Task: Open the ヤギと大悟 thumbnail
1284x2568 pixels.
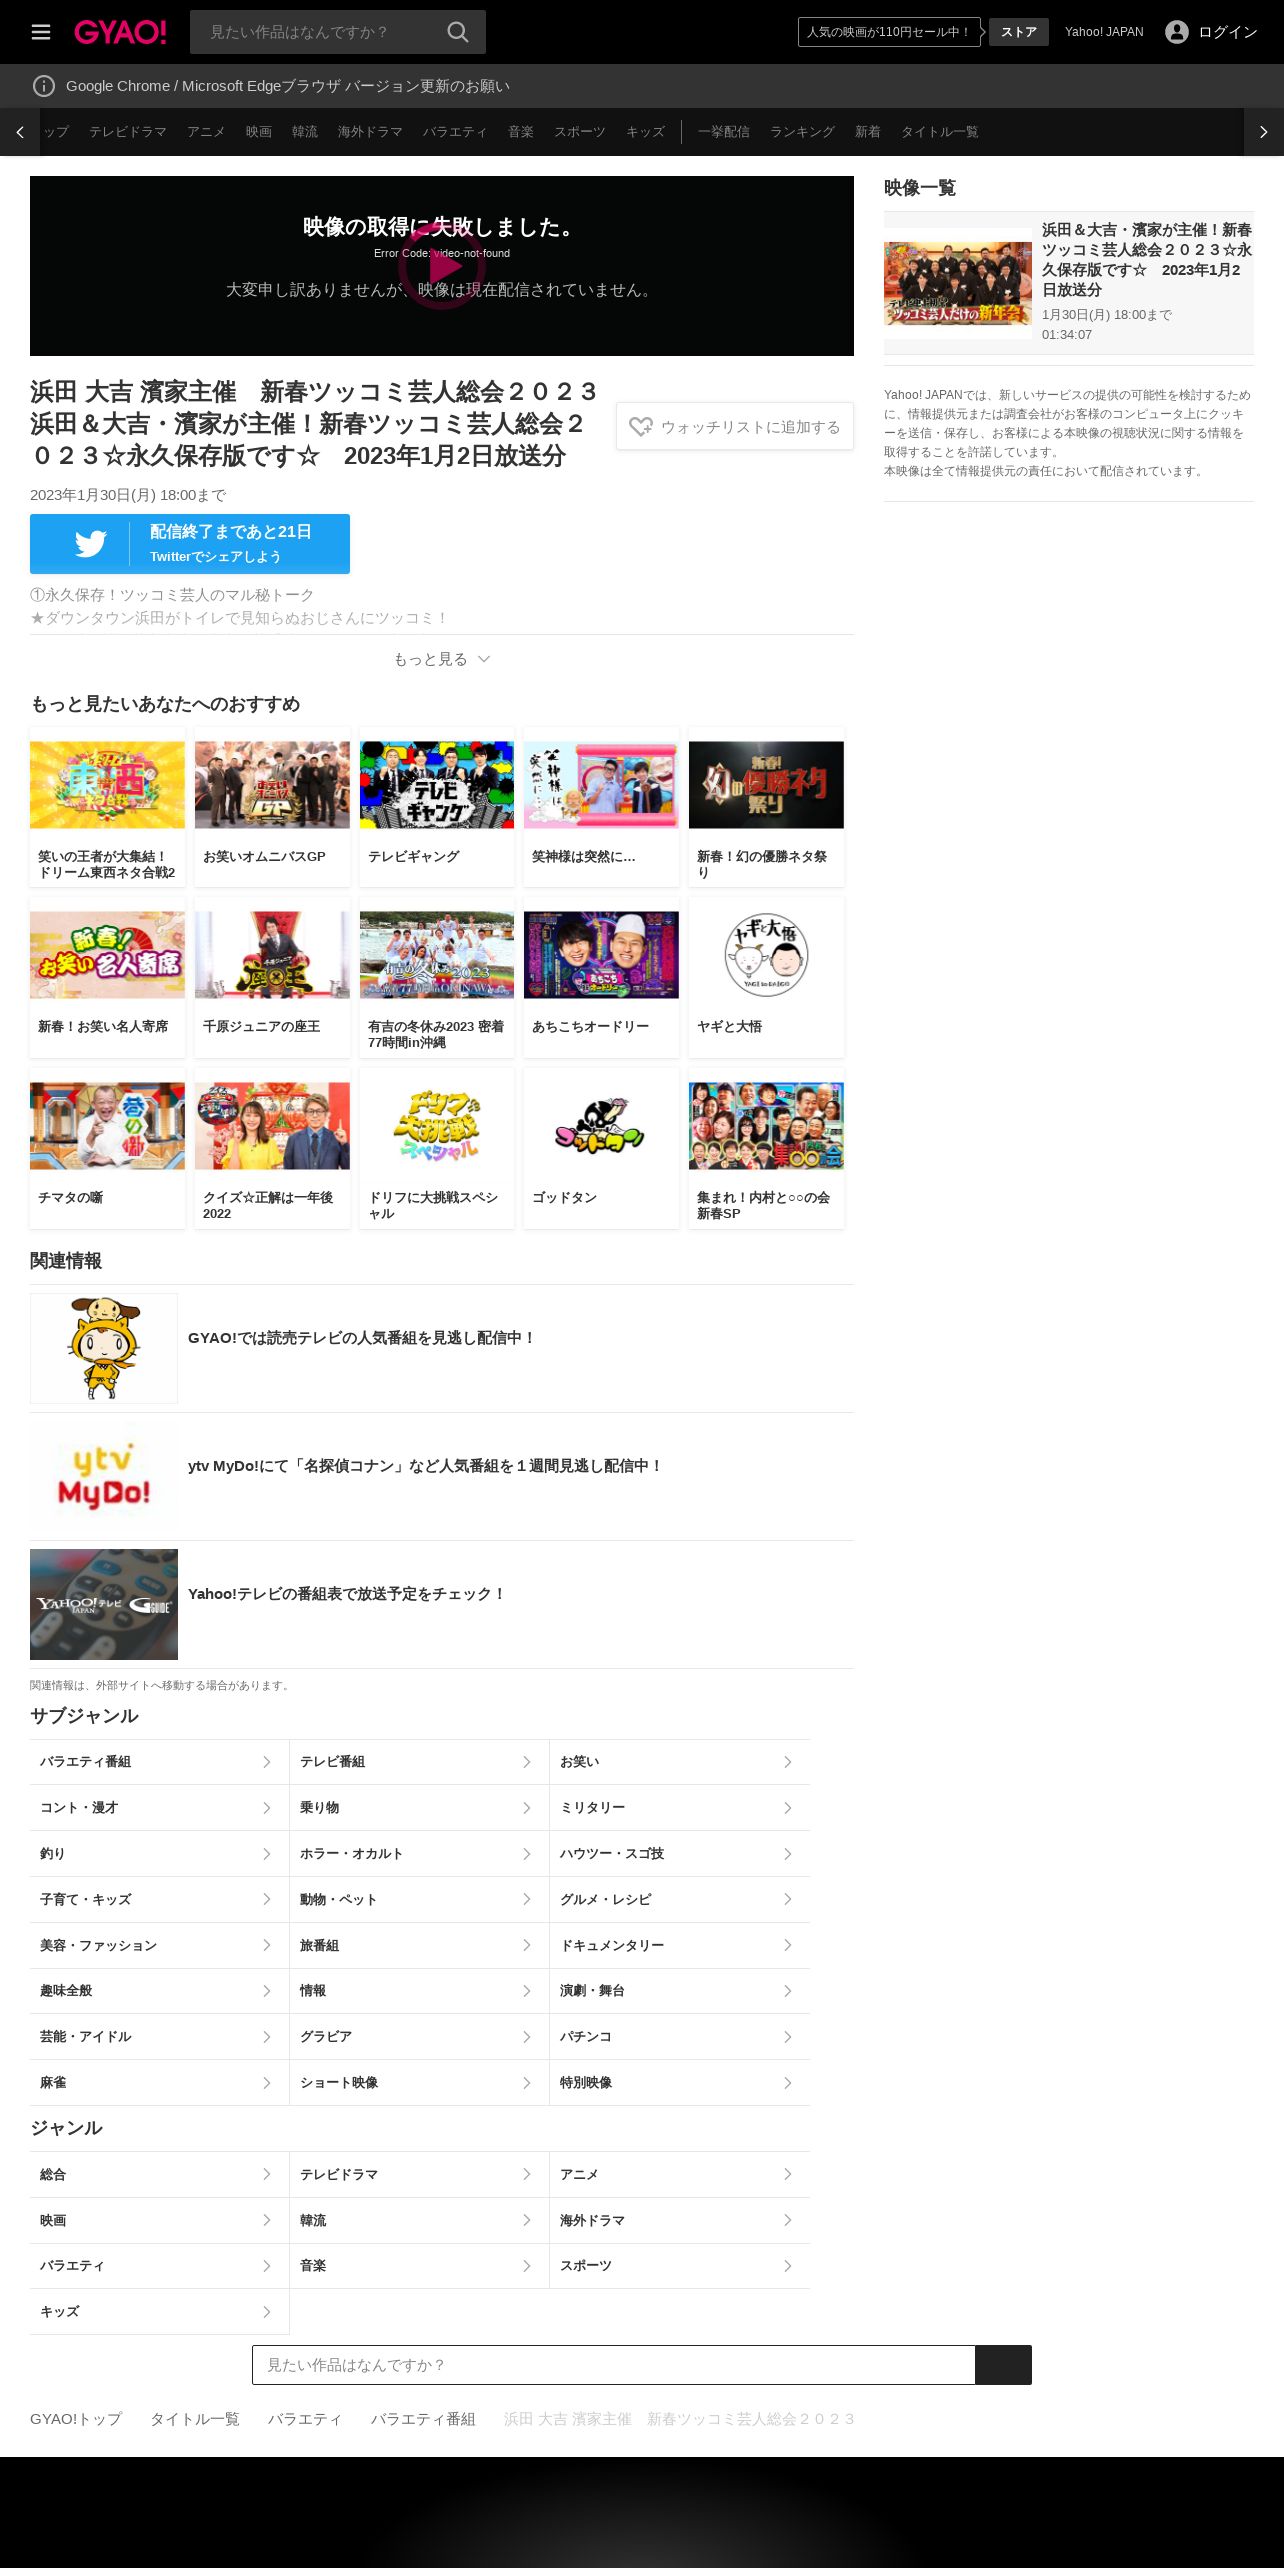Action: [x=766, y=955]
